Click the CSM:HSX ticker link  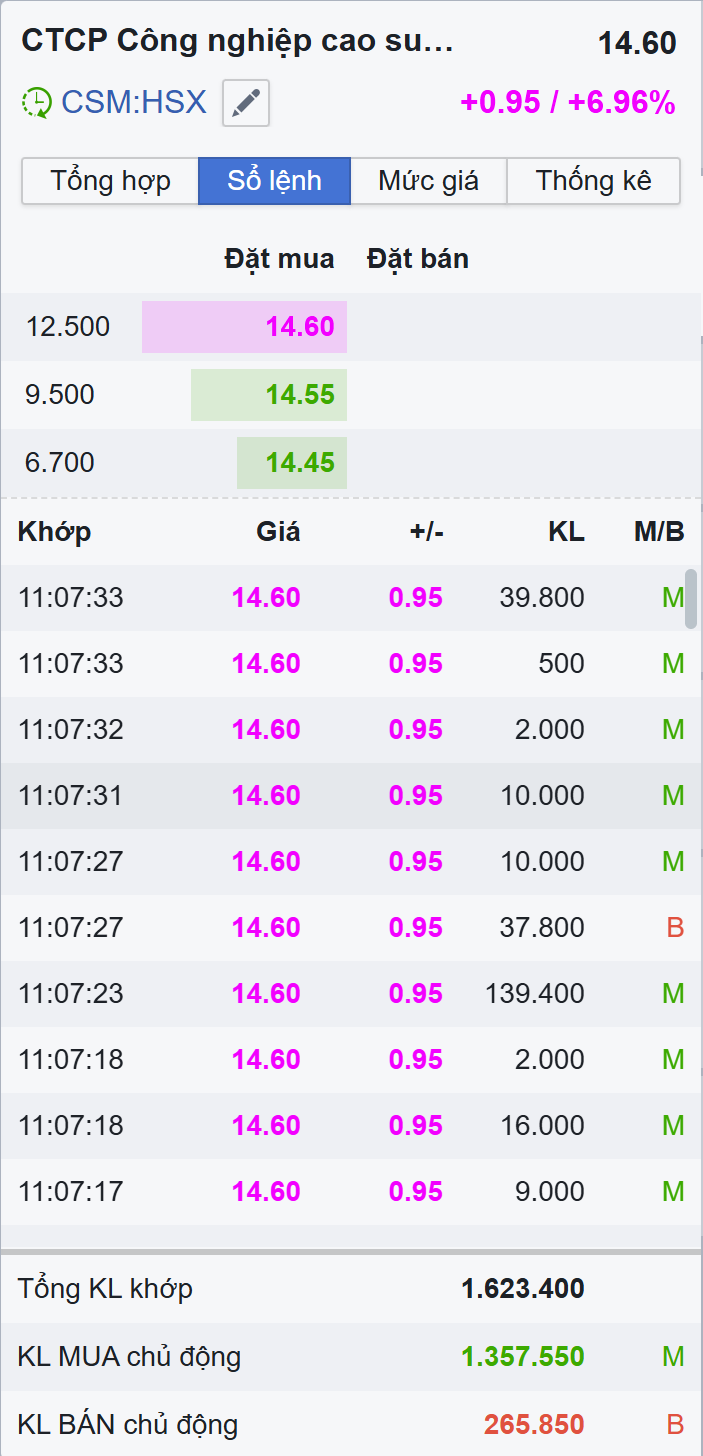(134, 102)
